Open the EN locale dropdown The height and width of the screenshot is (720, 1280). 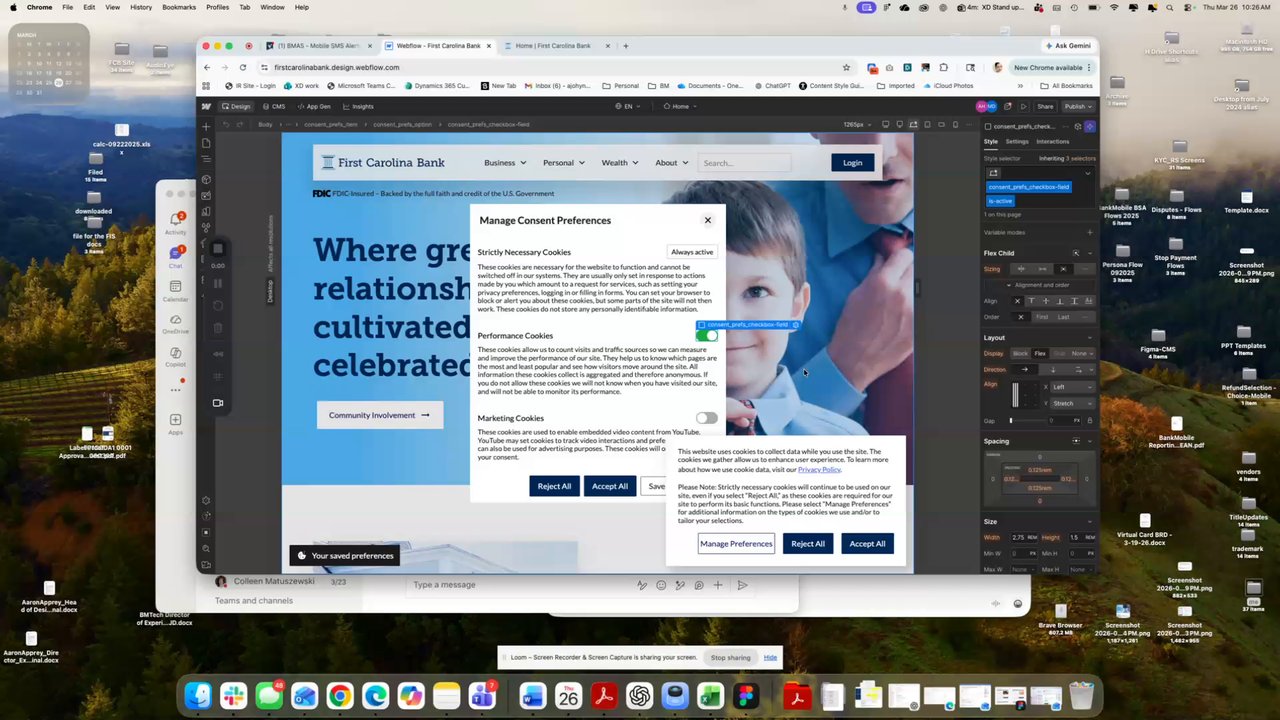(x=626, y=106)
